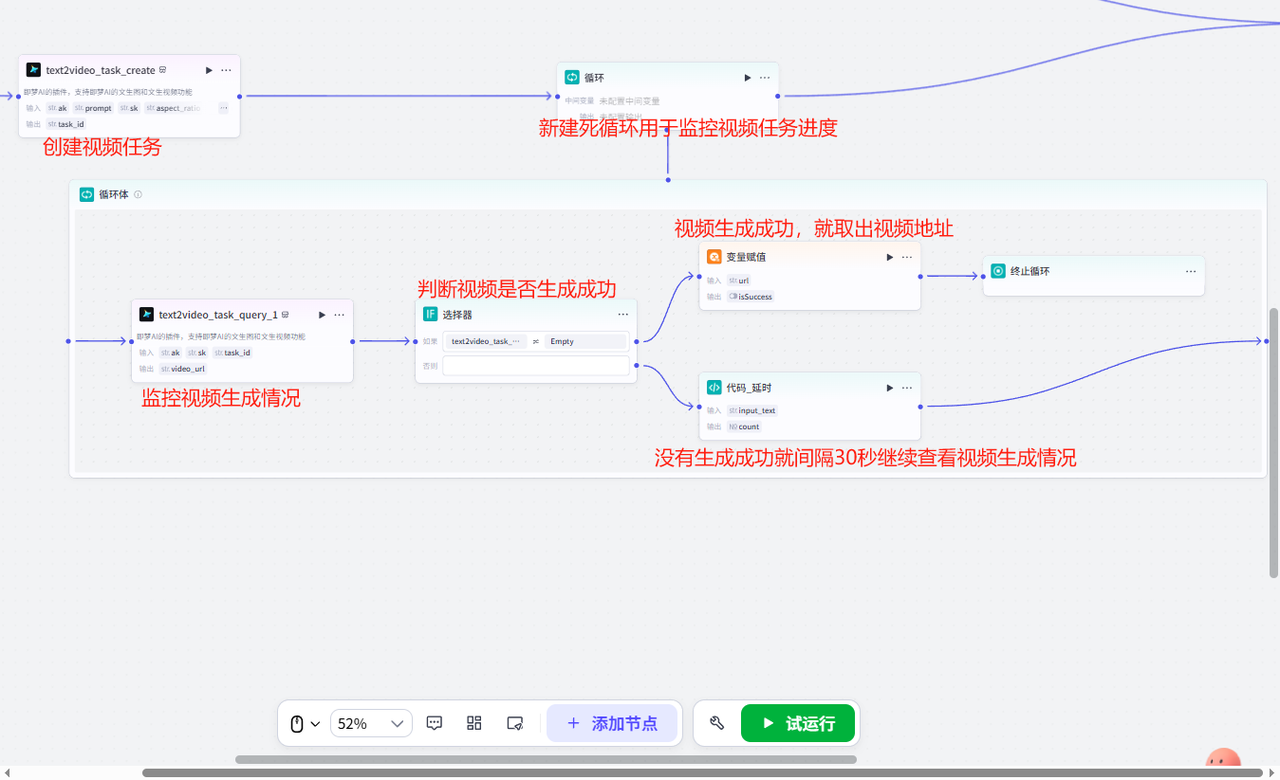The width and height of the screenshot is (1280, 780).
Task: Open more options on text2video_task_query_1
Action: [x=339, y=314]
